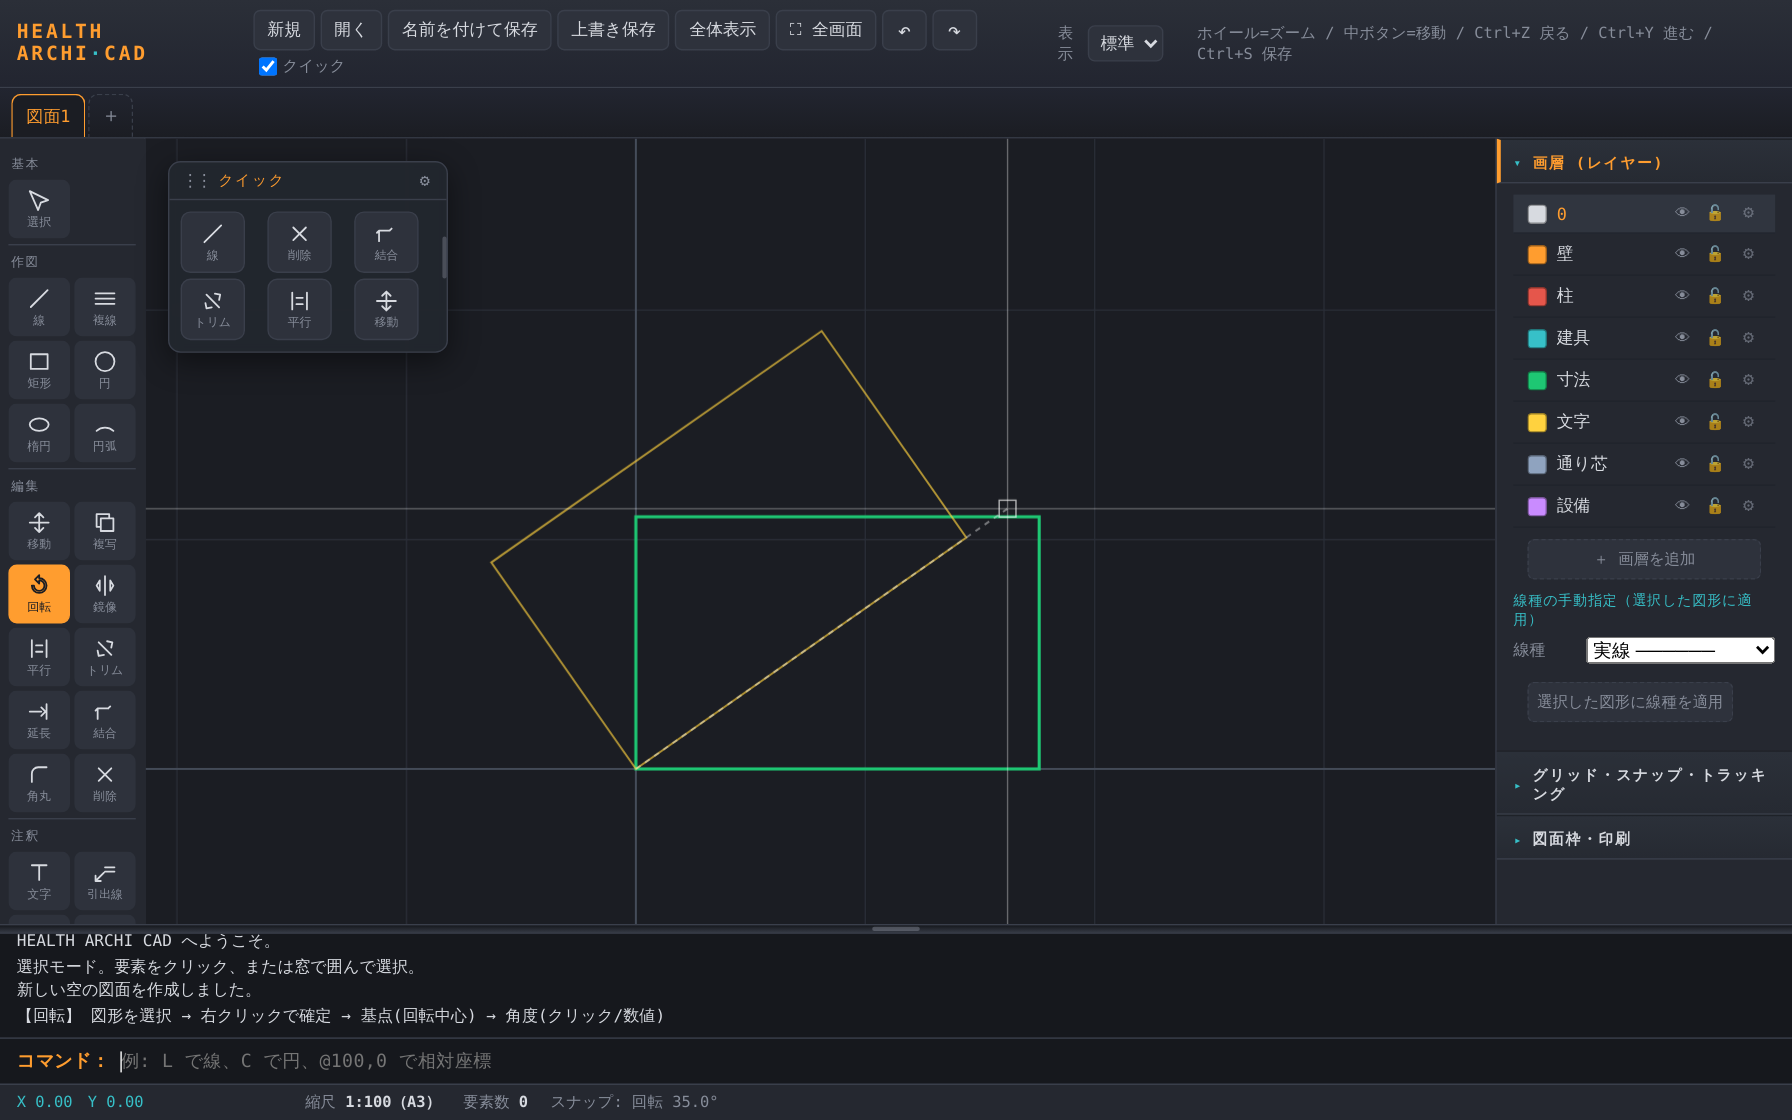Select the 削除 delete tool in left toolbar
Screen dimensions: 1792x1120
click(105, 782)
